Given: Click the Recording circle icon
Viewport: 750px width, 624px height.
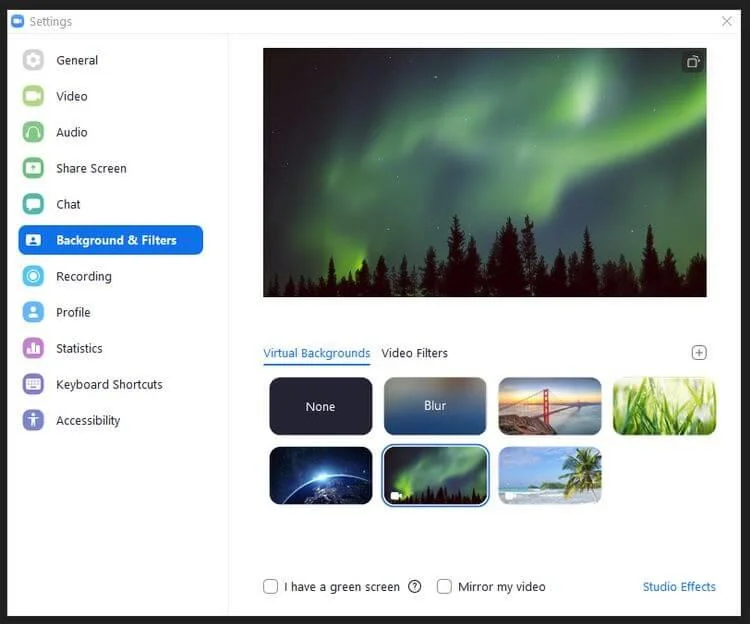Looking at the screenshot, I should point(33,276).
